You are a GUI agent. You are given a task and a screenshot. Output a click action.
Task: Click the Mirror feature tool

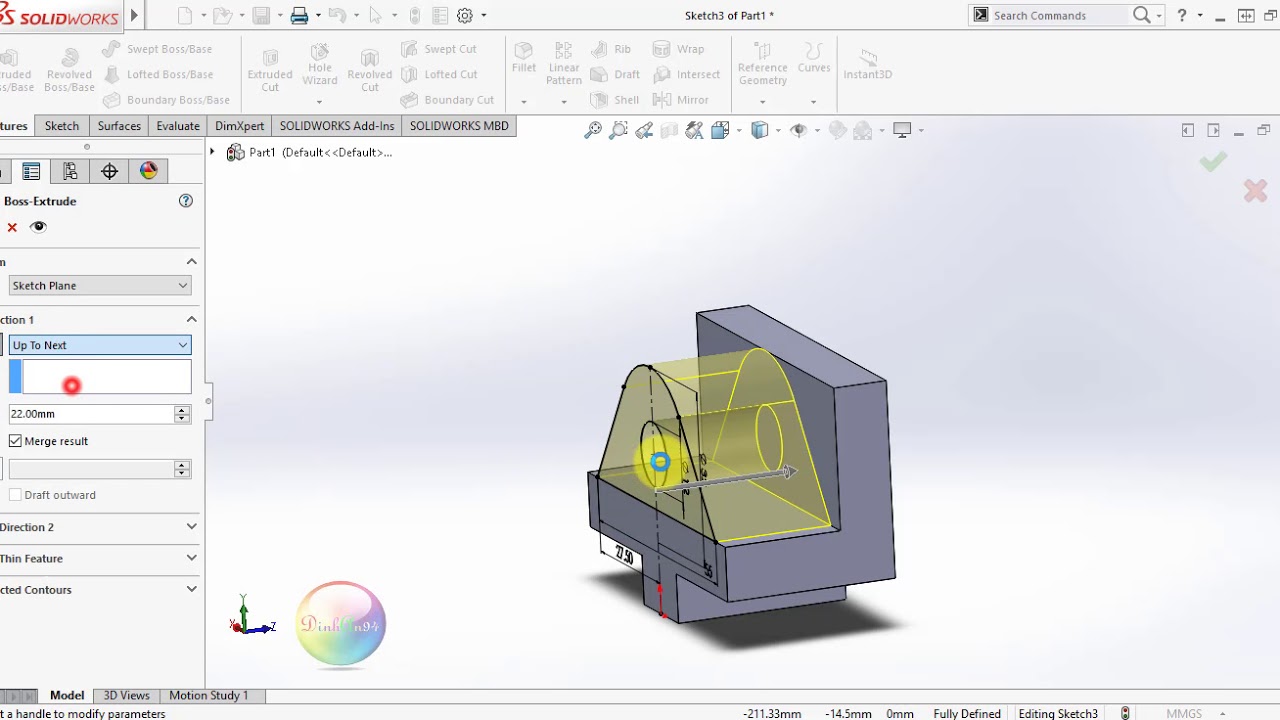681,100
